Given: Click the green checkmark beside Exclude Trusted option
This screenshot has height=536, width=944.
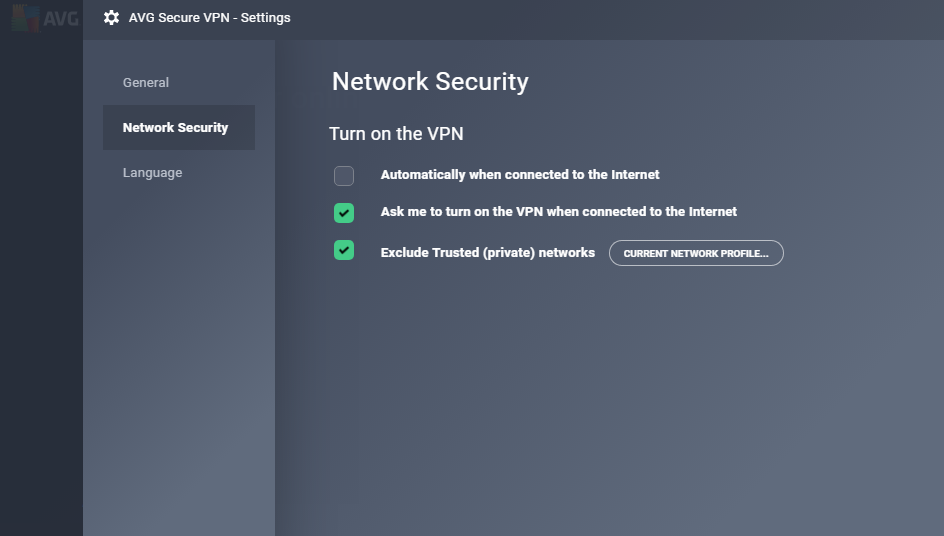Looking at the screenshot, I should tap(344, 250).
